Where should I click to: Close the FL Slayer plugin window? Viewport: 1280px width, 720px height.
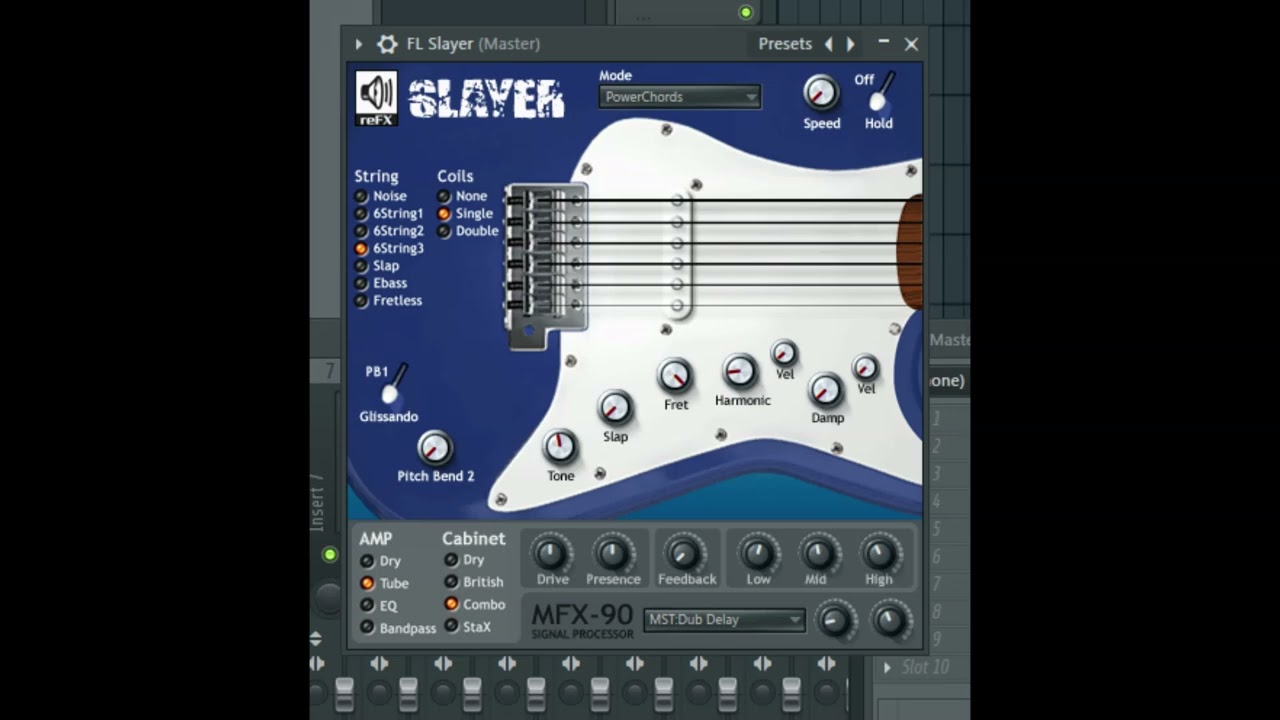coord(911,44)
